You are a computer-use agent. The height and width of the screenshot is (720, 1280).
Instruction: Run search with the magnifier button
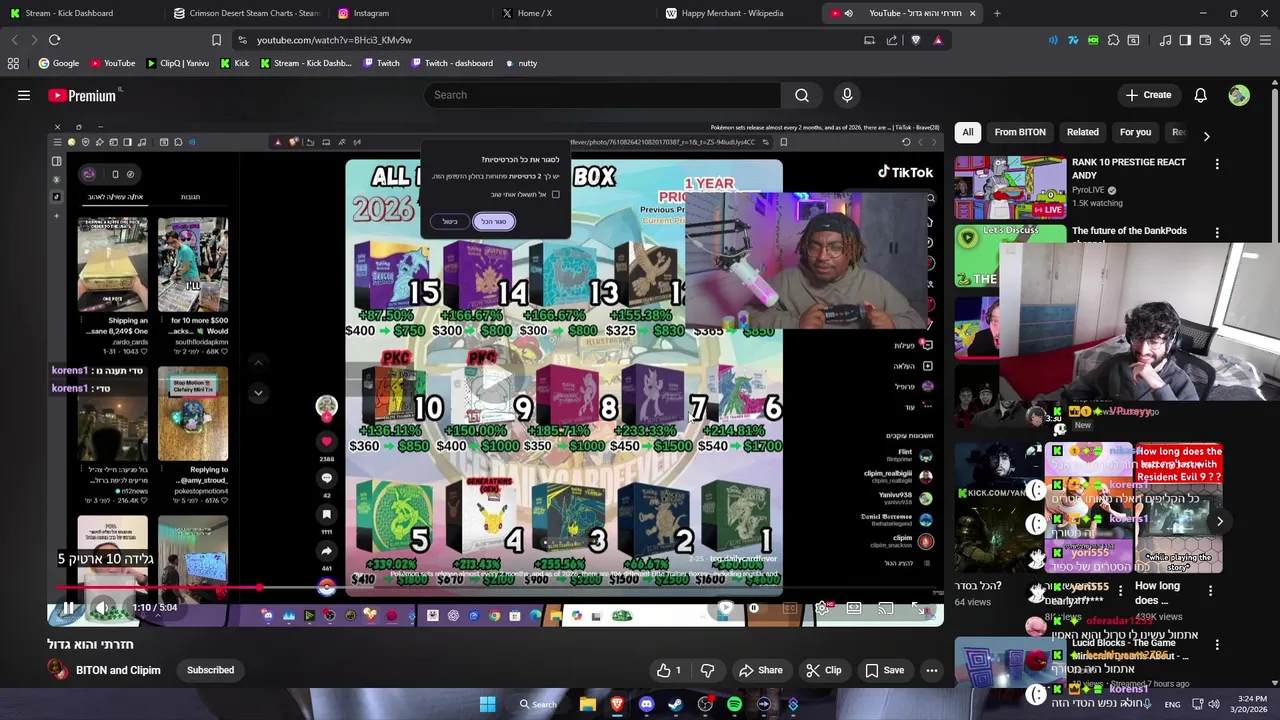[x=802, y=95]
